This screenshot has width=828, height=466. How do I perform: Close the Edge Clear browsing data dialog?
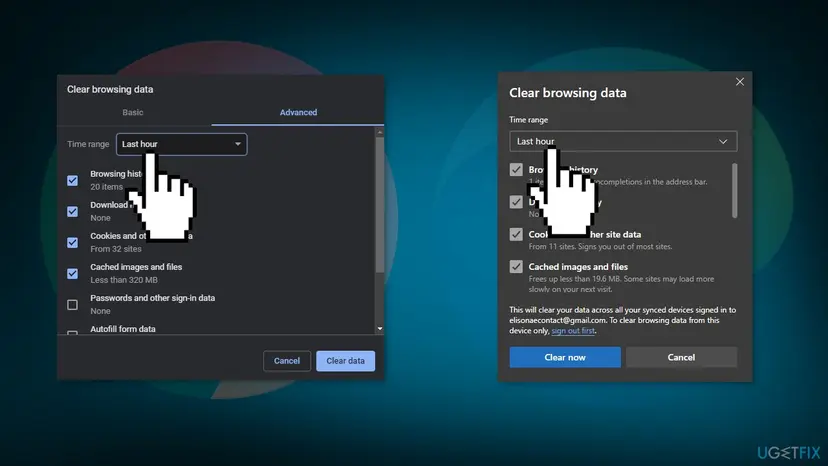[x=740, y=82]
